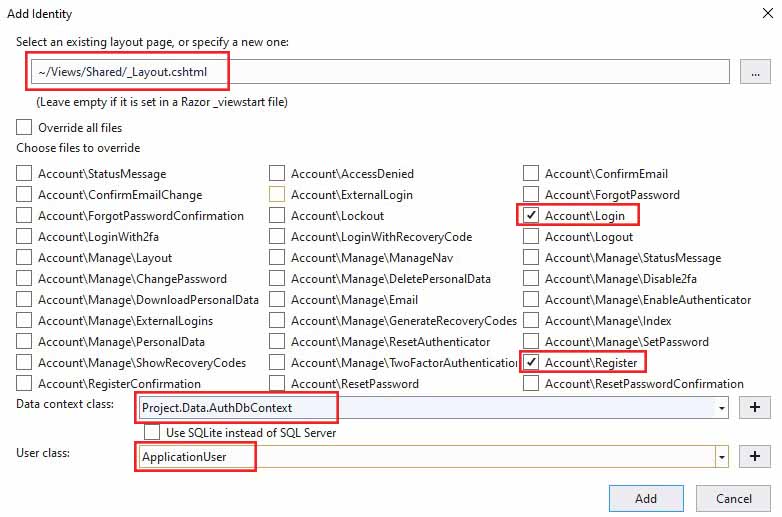
Task: Uncheck the Account\Register checkbox
Action: tap(531, 362)
